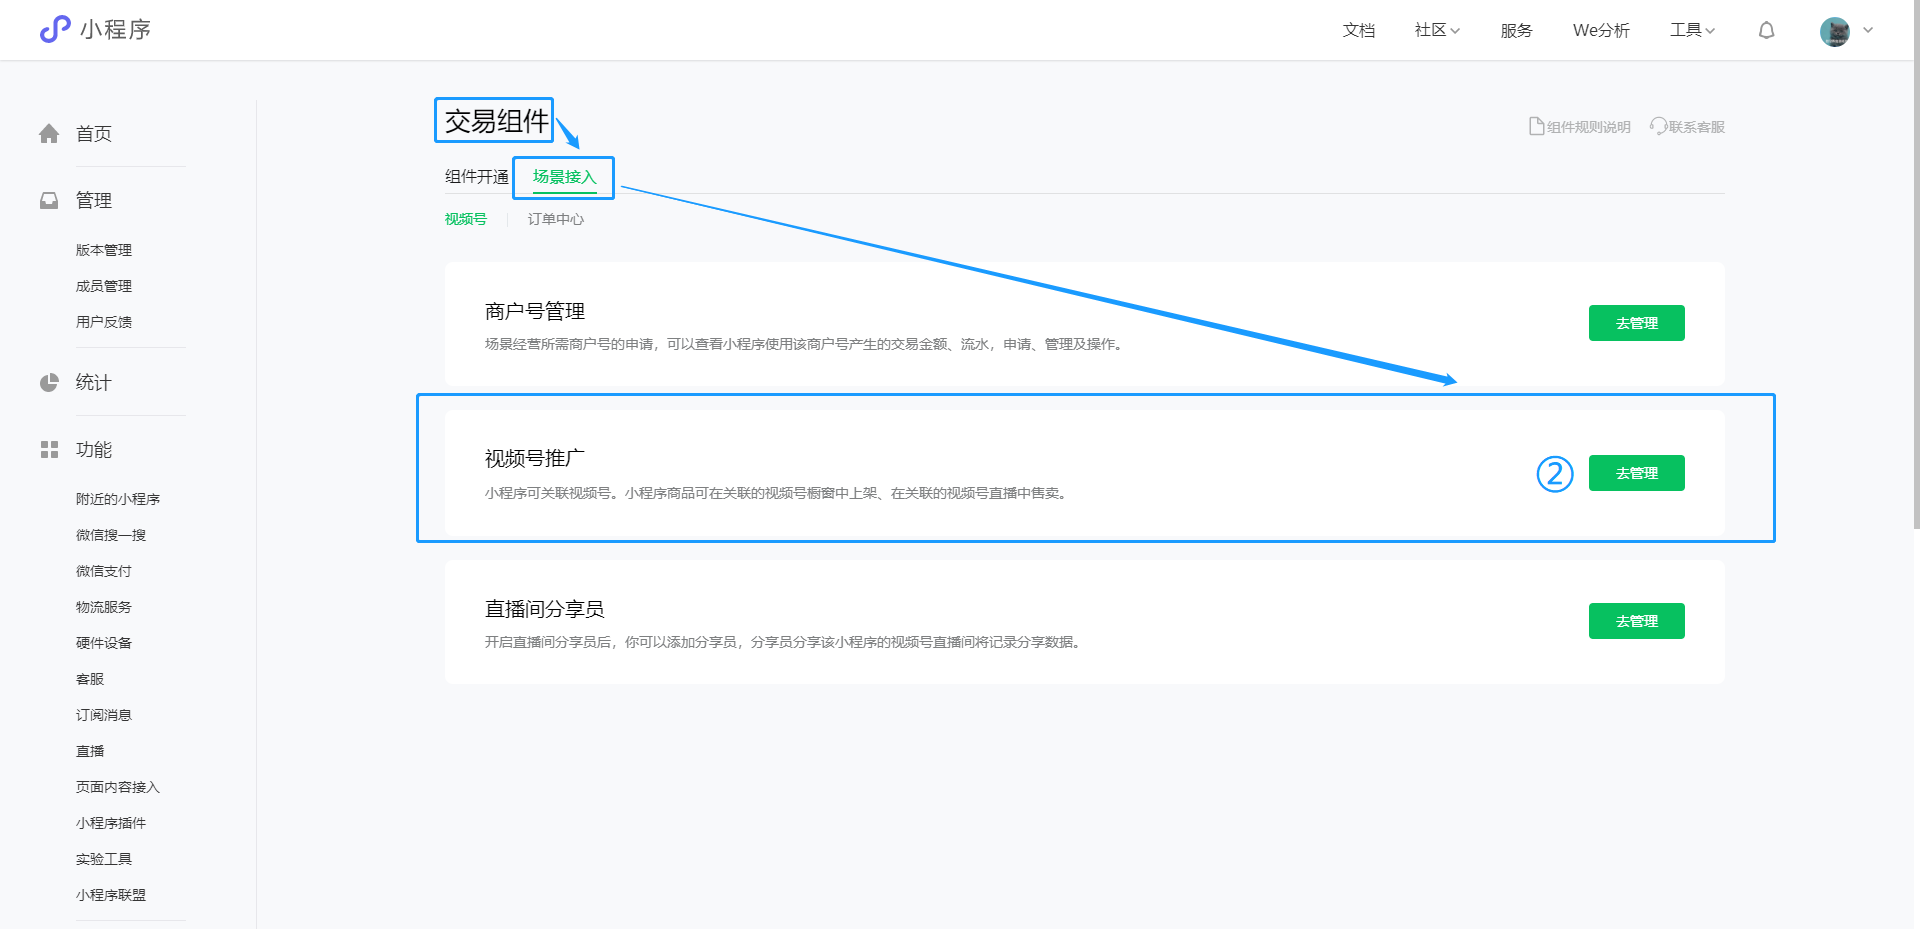Go to 用户反馈 in sidebar

[104, 322]
